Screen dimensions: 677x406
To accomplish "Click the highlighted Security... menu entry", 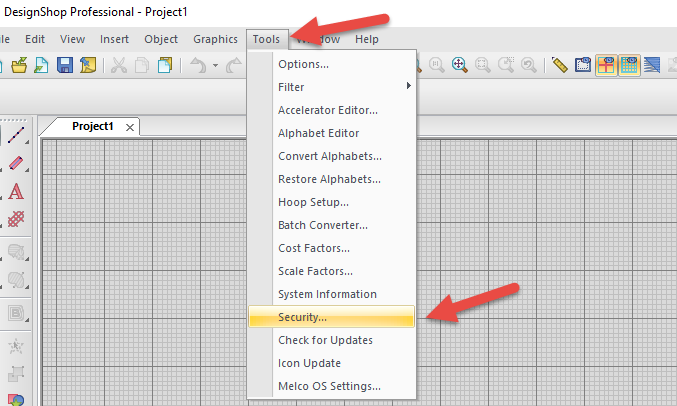I will pos(331,317).
